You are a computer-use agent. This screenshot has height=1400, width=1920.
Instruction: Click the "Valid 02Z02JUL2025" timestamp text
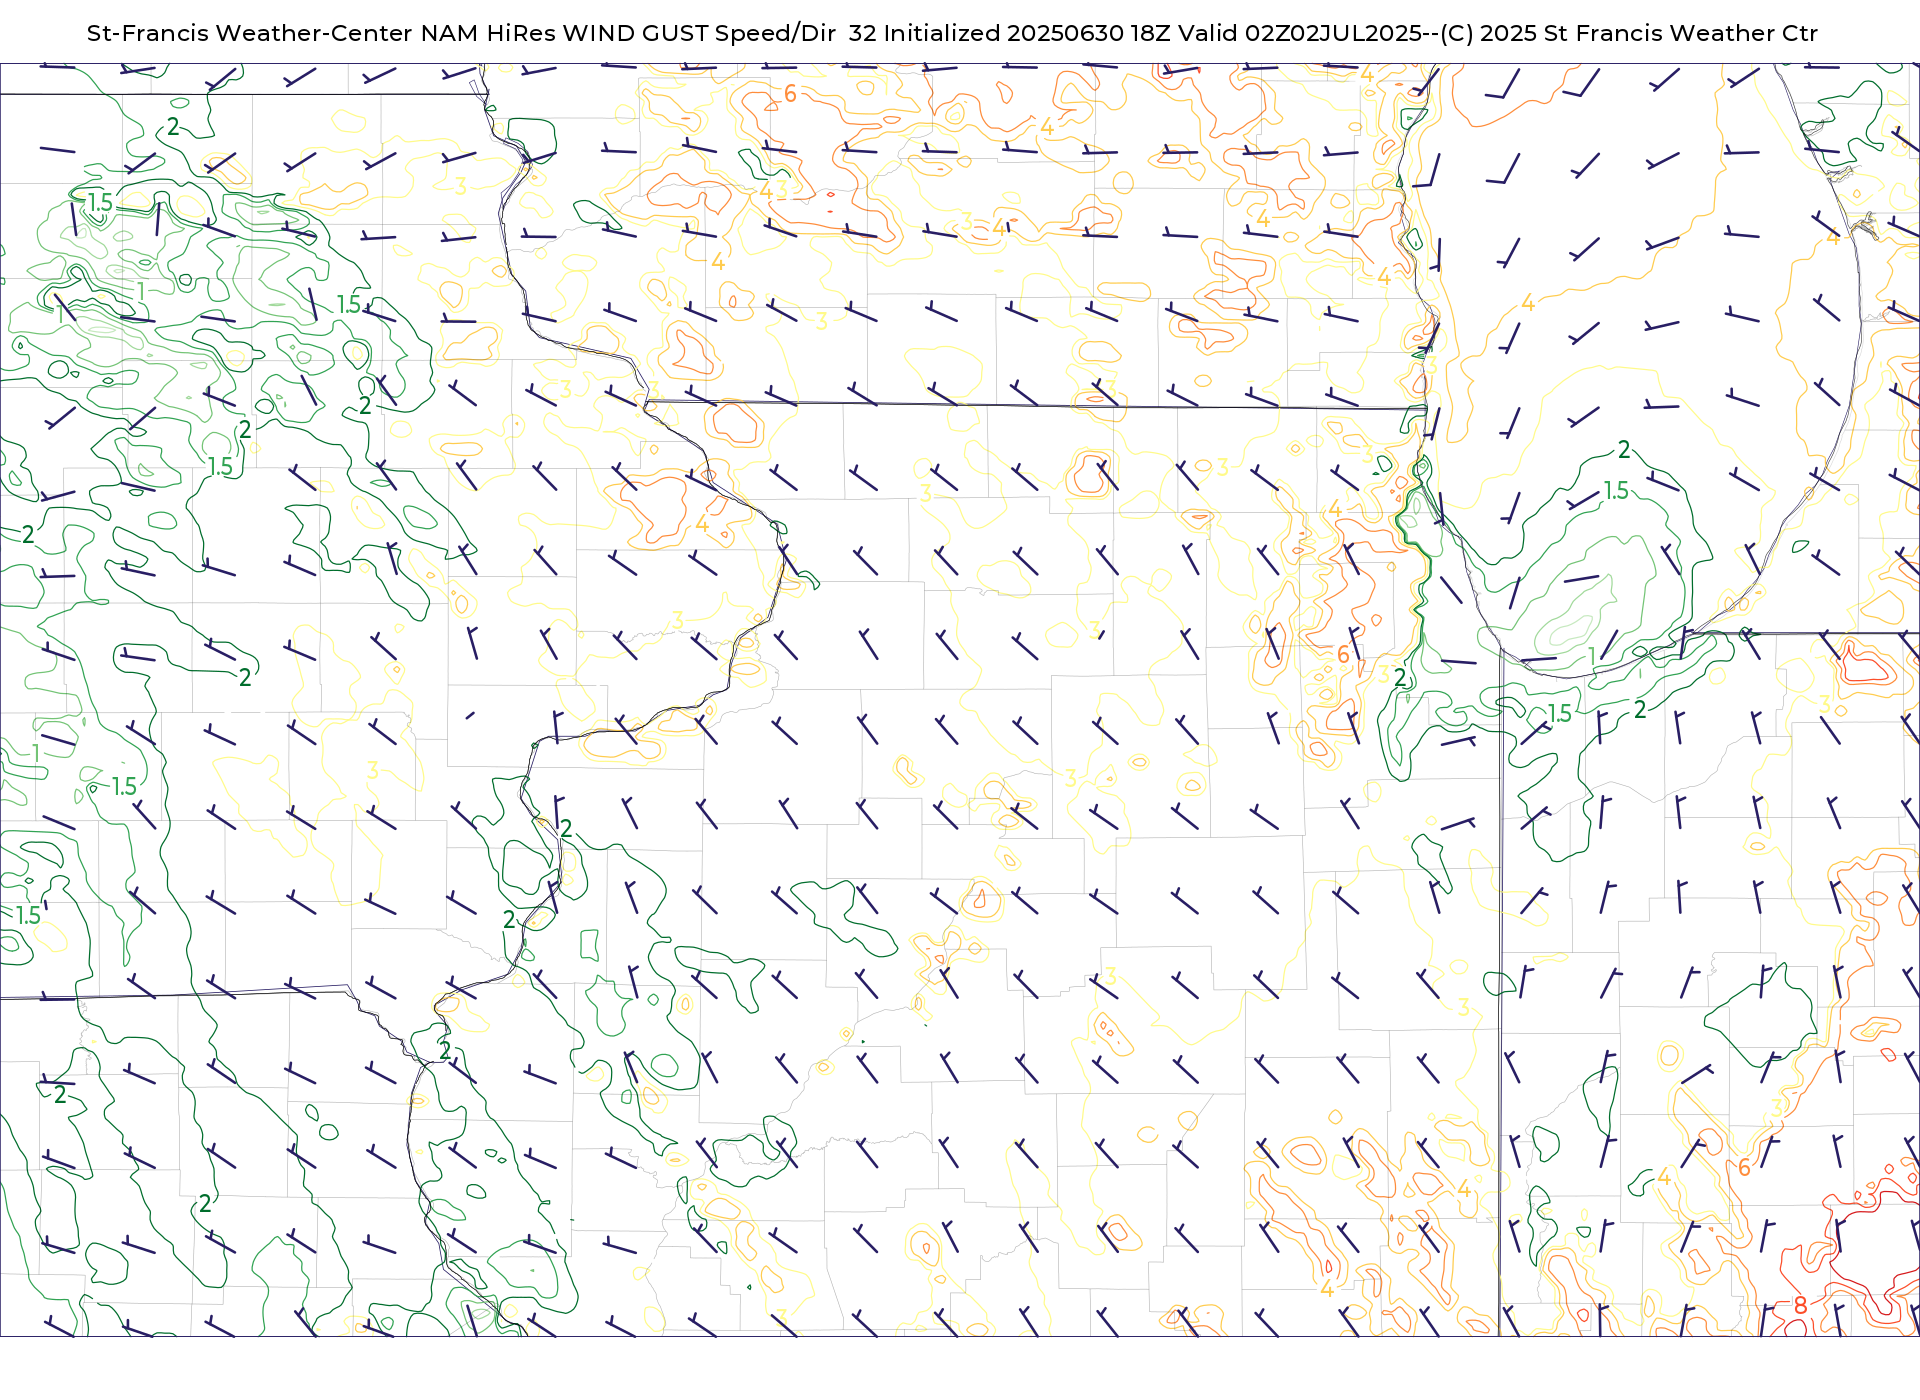(x=1300, y=33)
